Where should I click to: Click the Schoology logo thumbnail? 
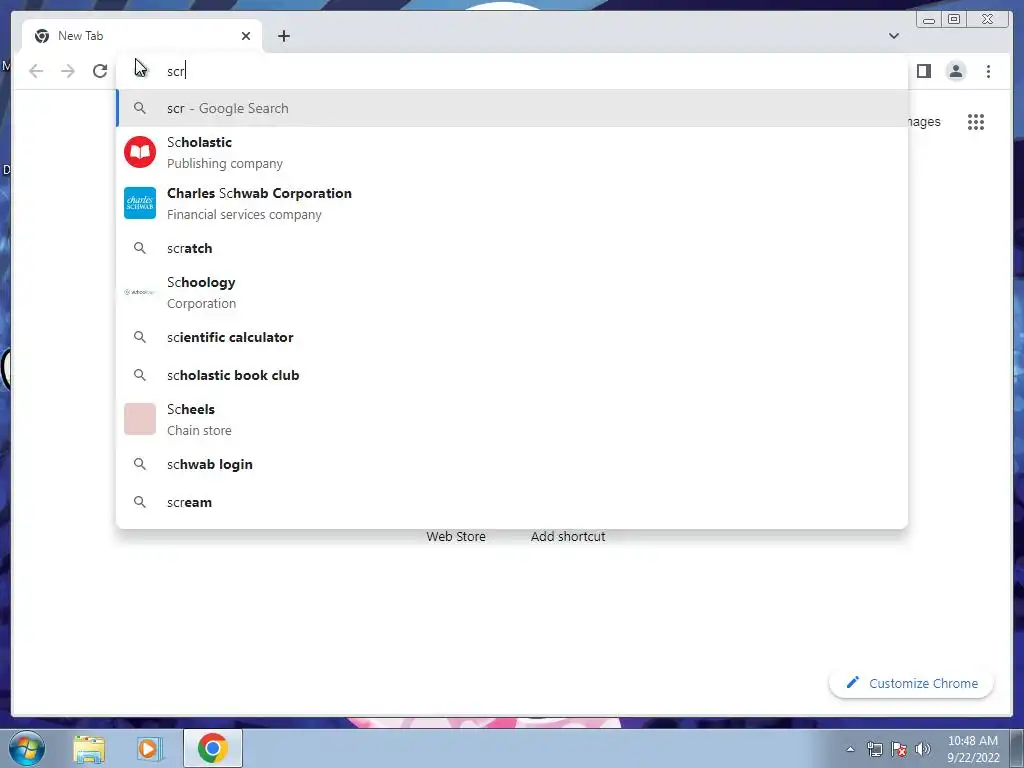[140, 292]
